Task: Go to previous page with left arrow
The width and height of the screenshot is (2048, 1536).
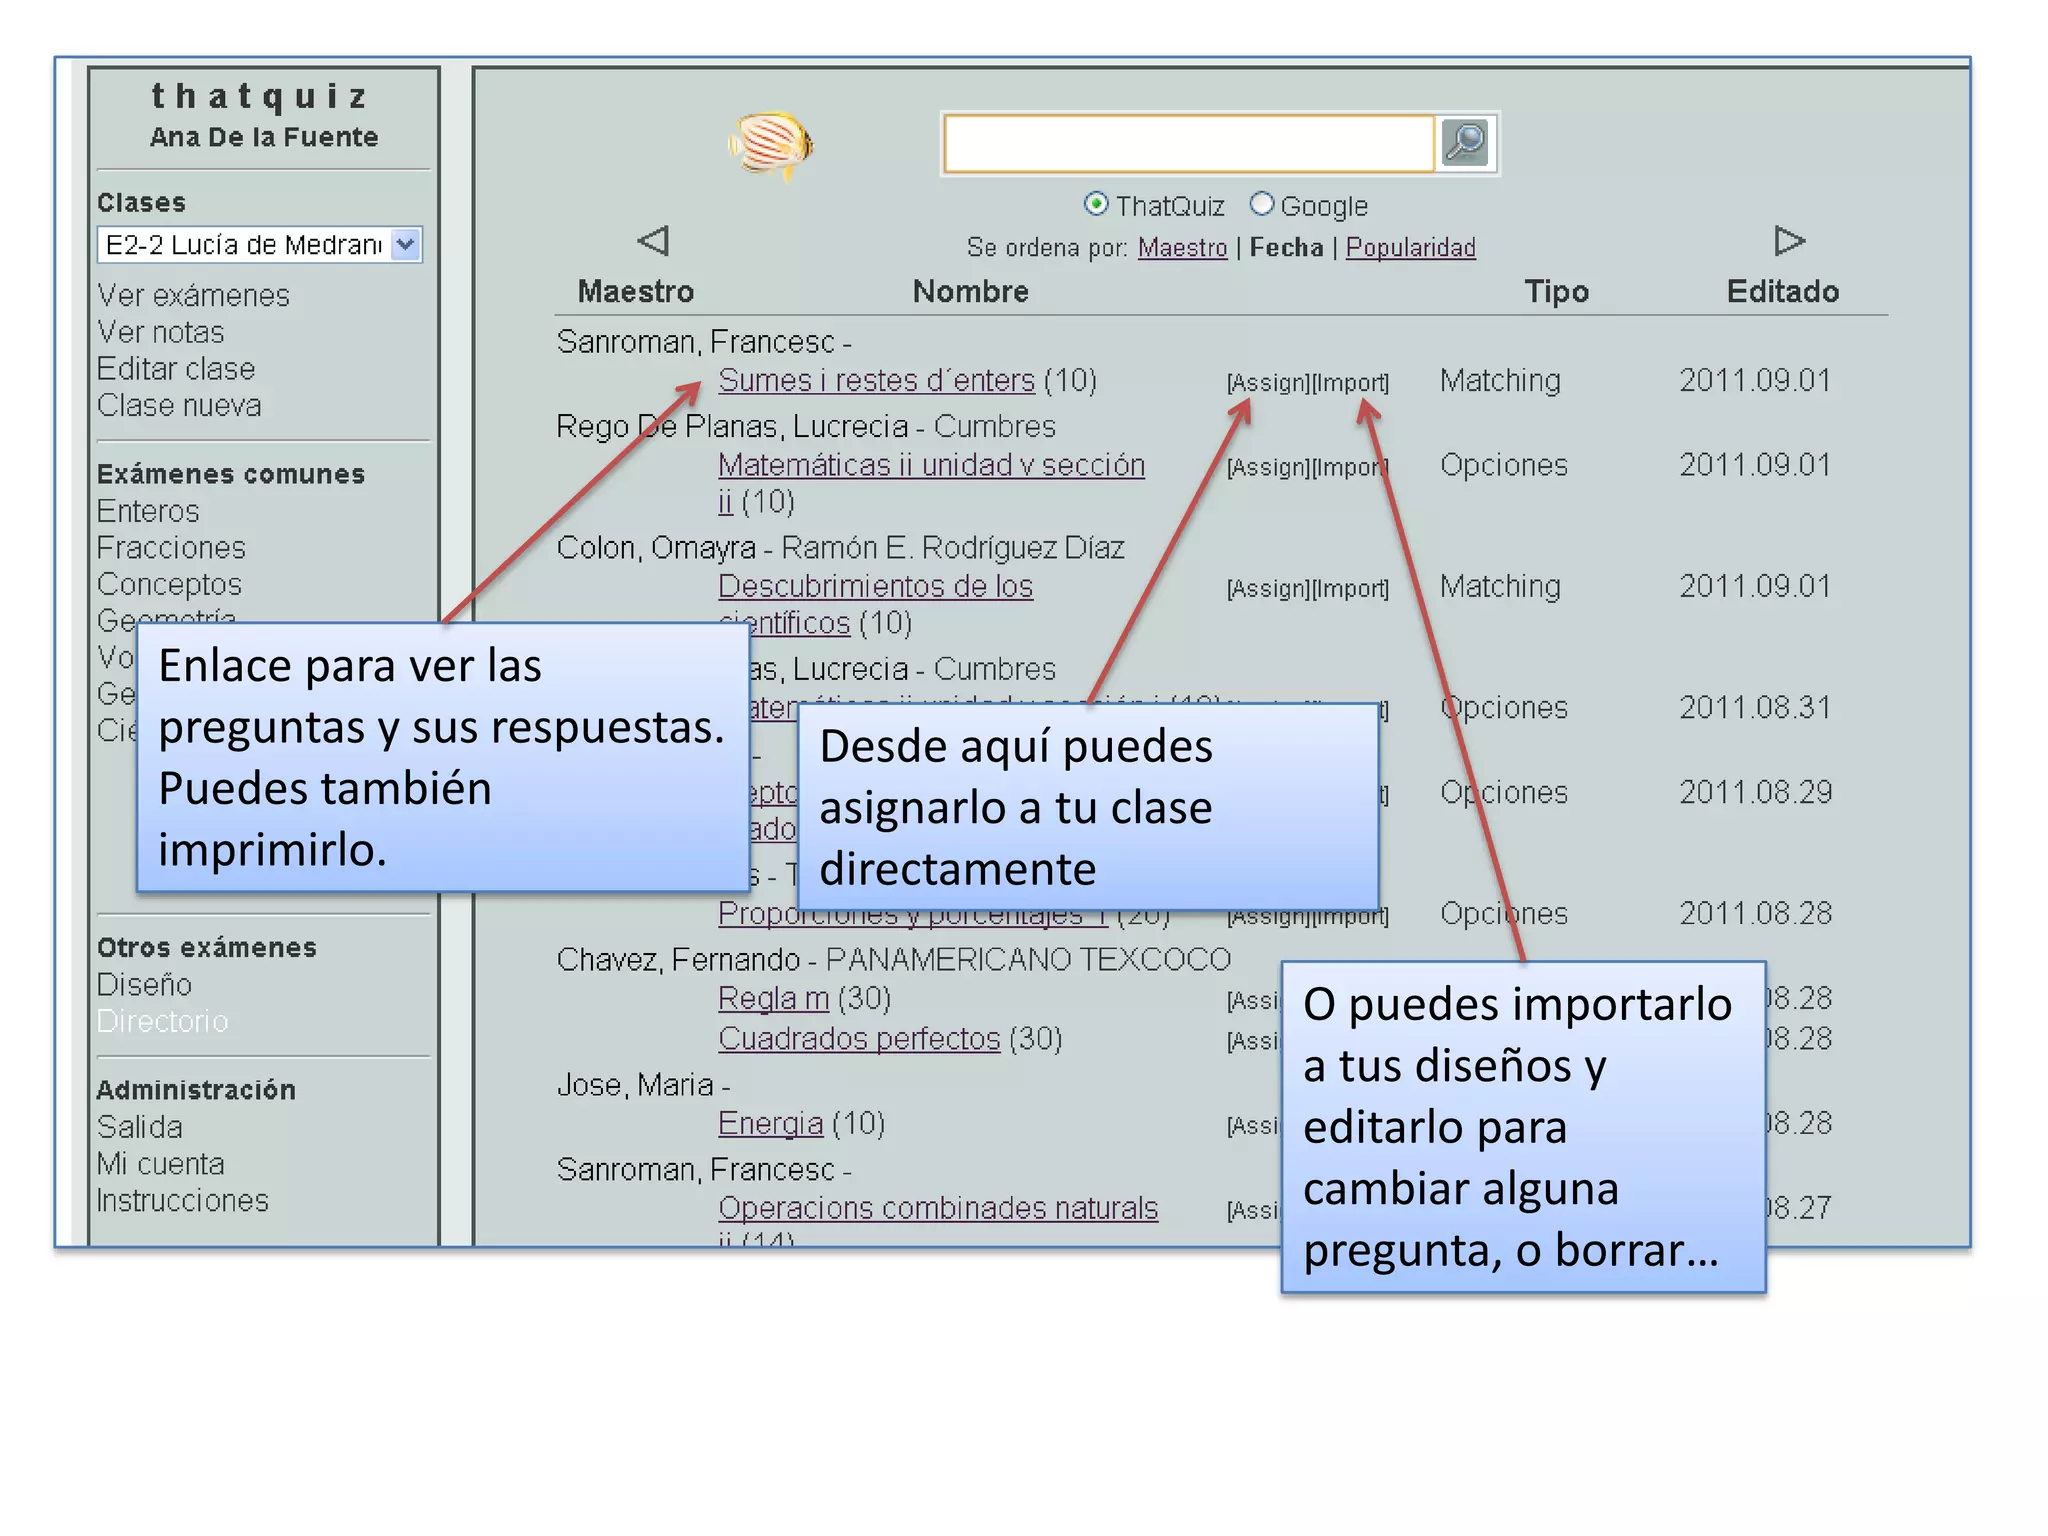Action: (653, 241)
